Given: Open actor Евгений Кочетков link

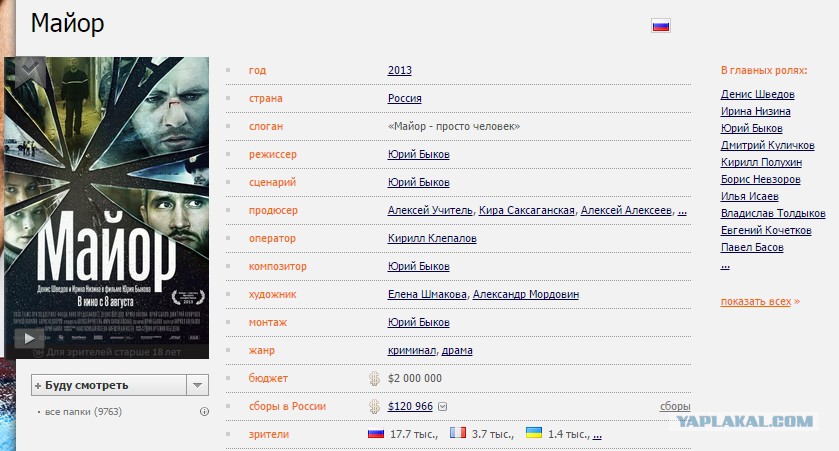Looking at the screenshot, I should point(766,230).
